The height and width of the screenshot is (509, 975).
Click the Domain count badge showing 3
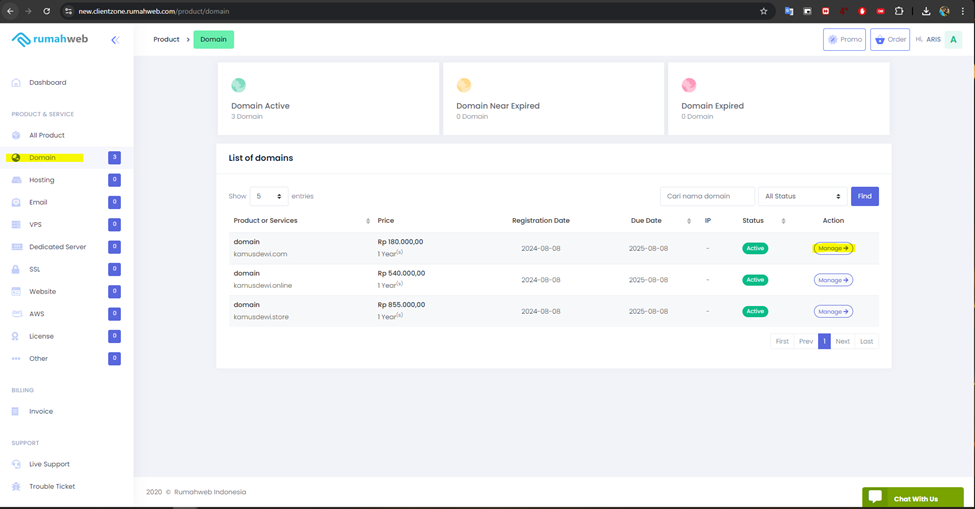(x=114, y=158)
